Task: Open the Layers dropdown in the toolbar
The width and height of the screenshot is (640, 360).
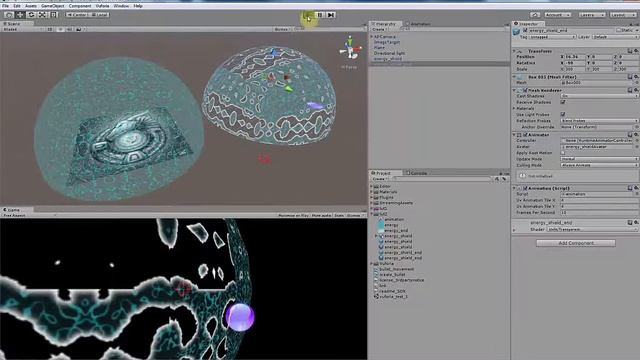Action: tap(592, 15)
